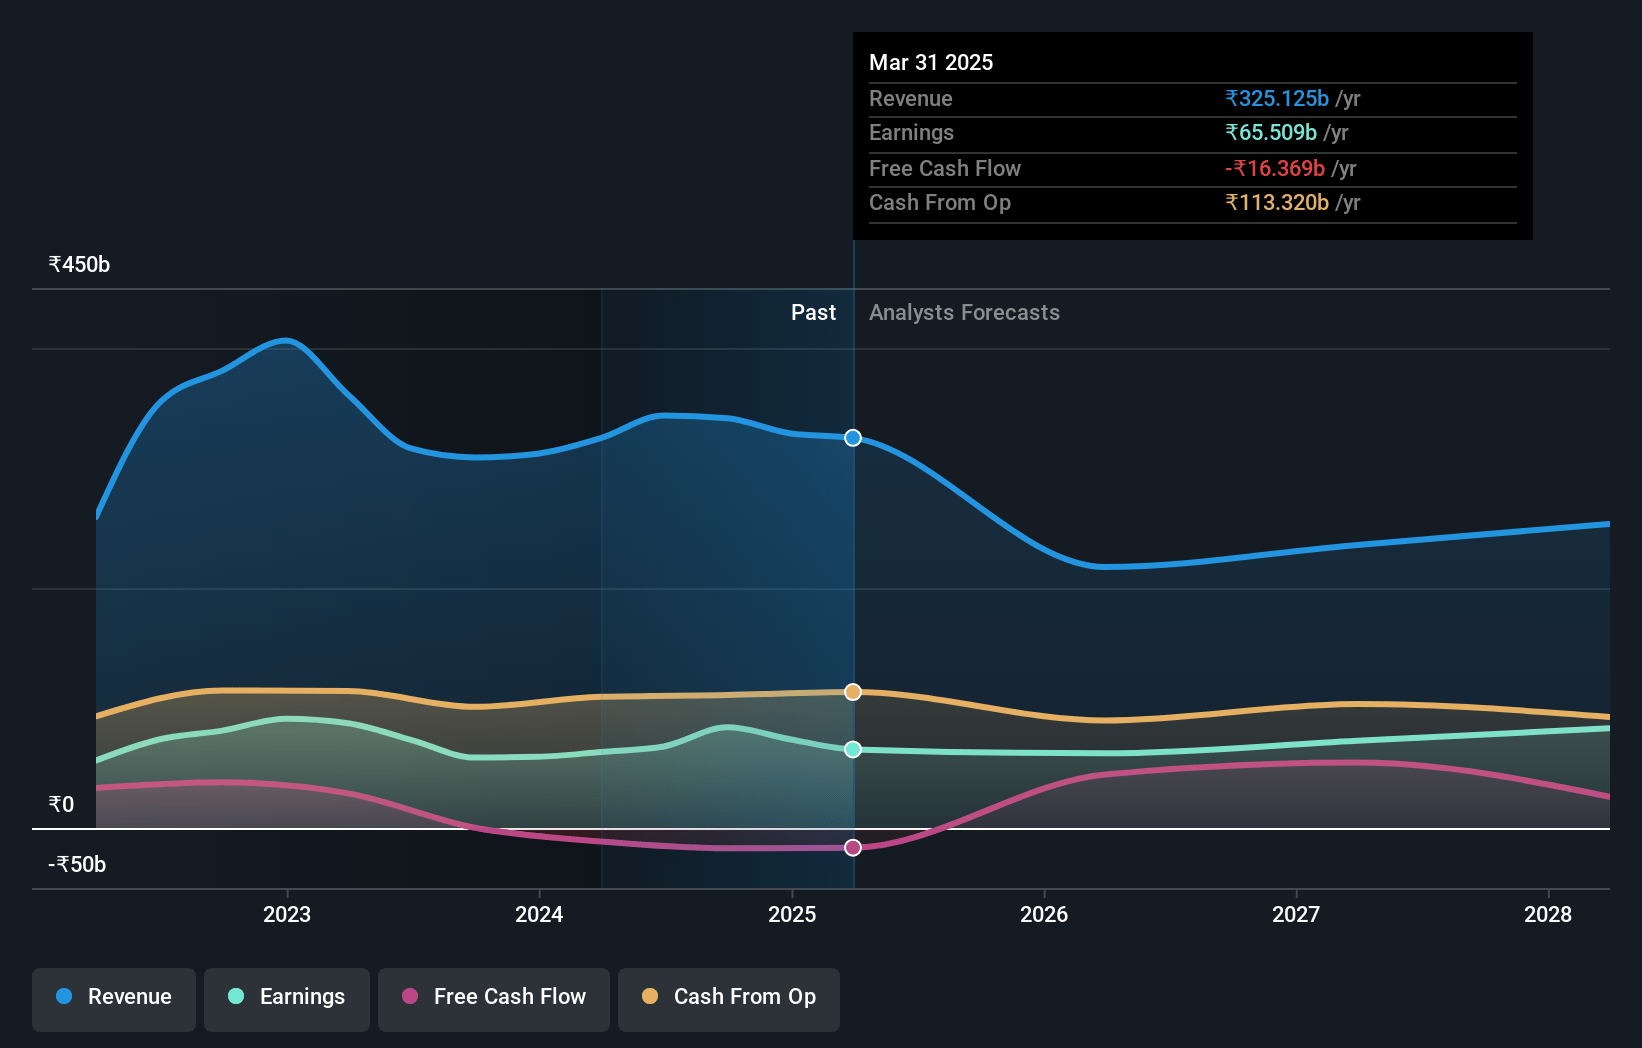1642x1048 pixels.
Task: Click the Revenue row label in tooltip
Action: pos(911,99)
